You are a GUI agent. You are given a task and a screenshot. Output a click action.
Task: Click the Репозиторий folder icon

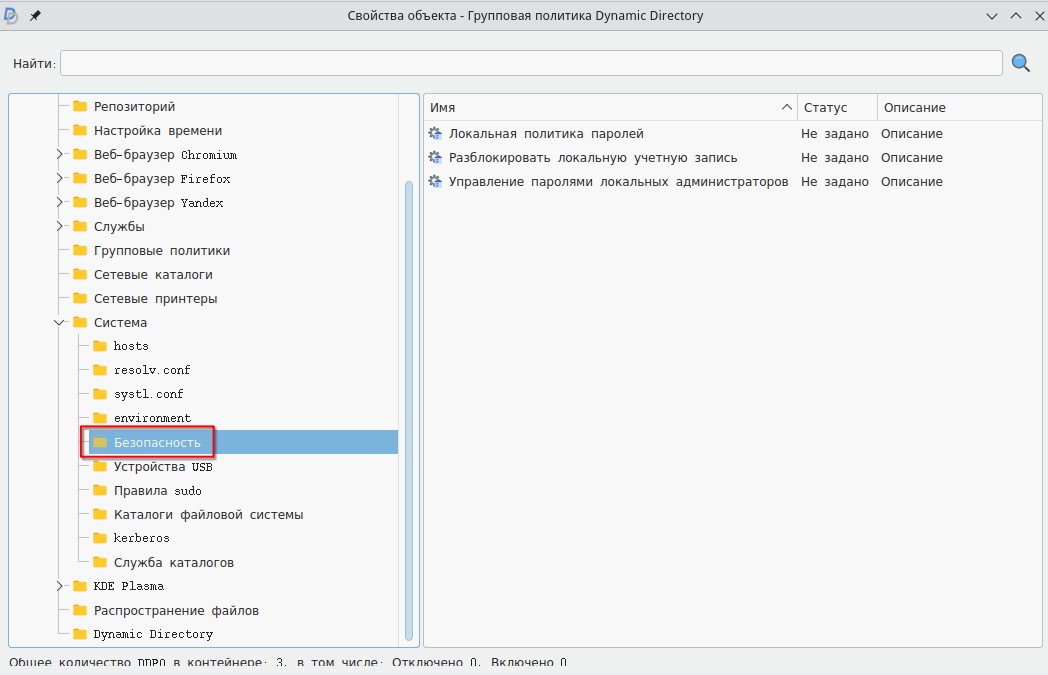coord(80,107)
